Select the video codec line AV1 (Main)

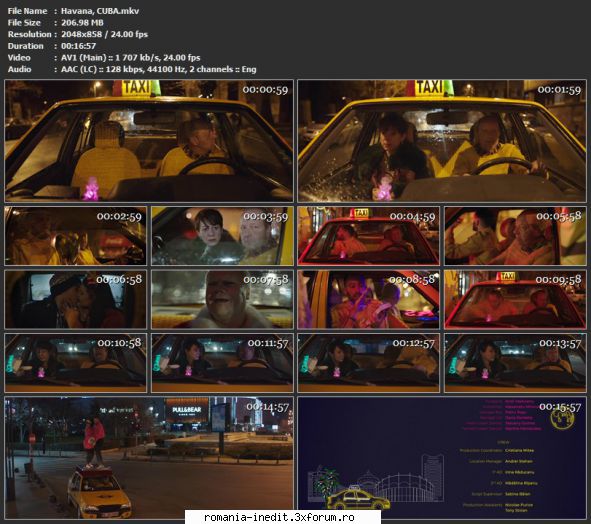[130, 58]
